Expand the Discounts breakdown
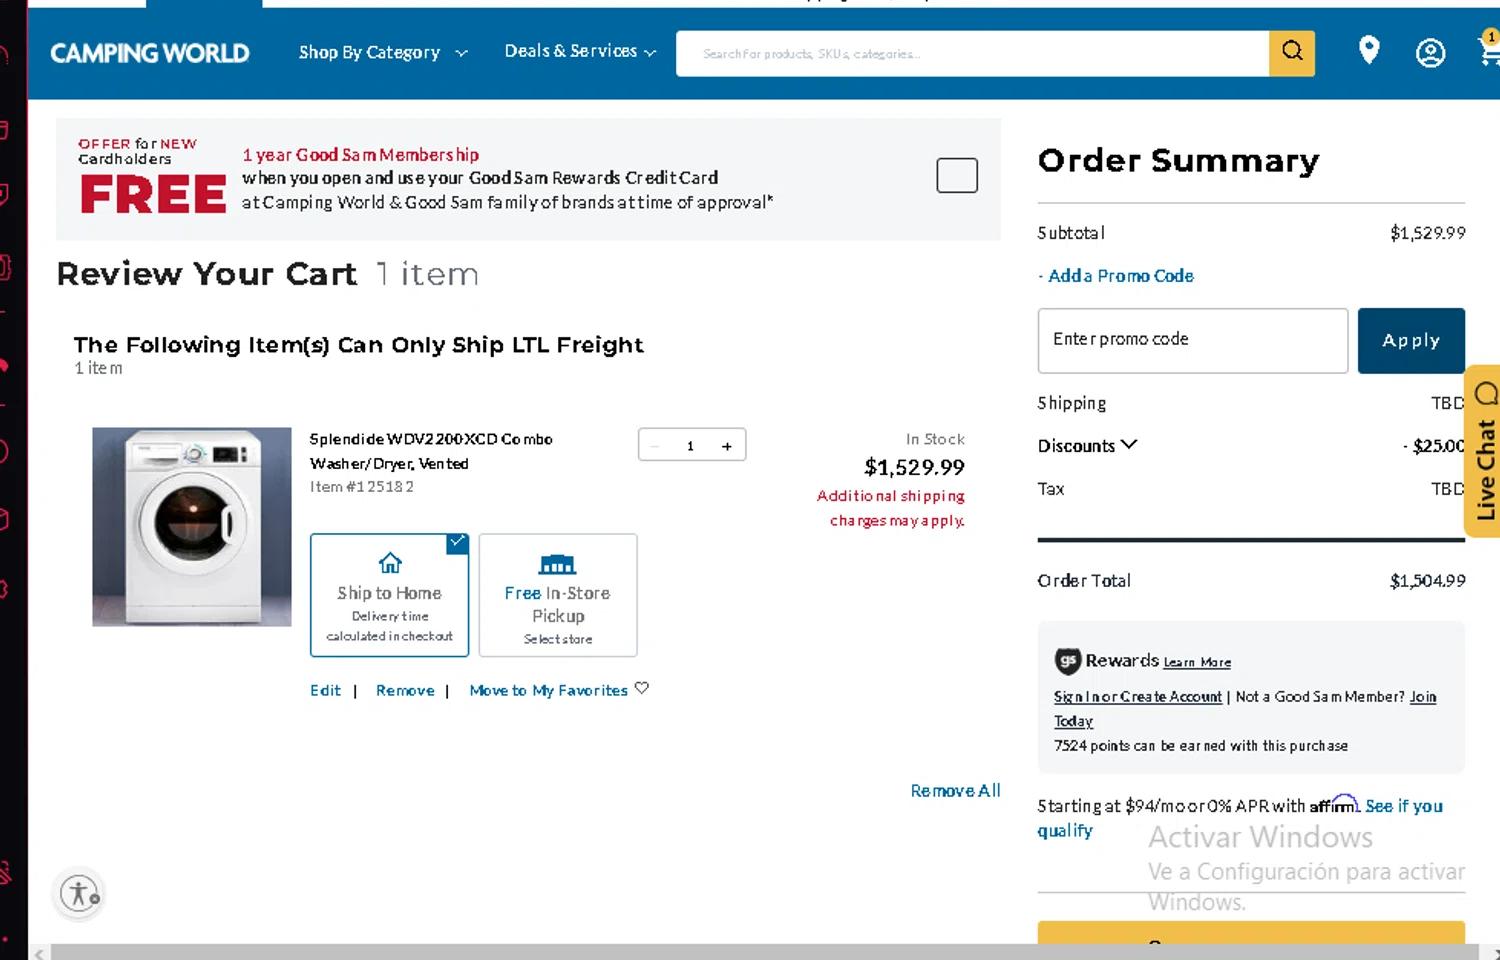This screenshot has width=1500, height=960. click(1087, 446)
